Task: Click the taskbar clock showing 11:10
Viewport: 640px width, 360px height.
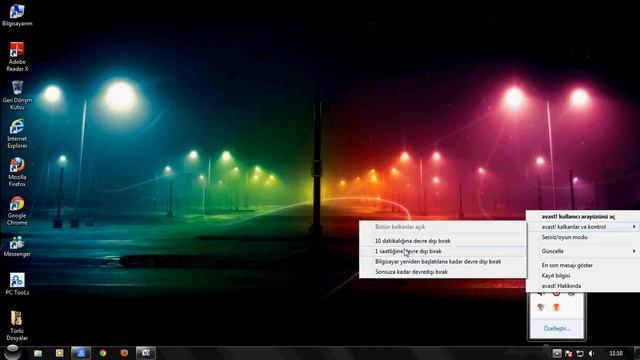Action: pos(616,353)
